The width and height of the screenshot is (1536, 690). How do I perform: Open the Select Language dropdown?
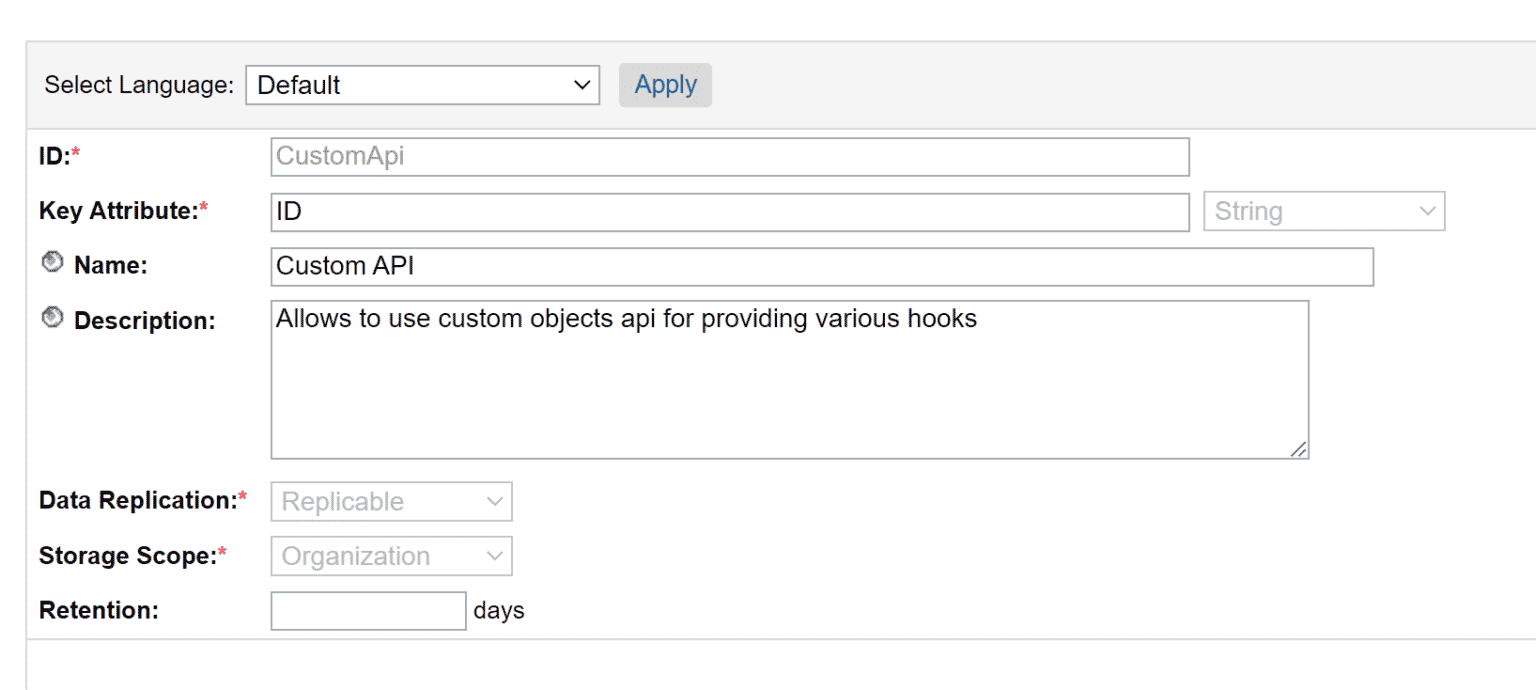(x=420, y=85)
